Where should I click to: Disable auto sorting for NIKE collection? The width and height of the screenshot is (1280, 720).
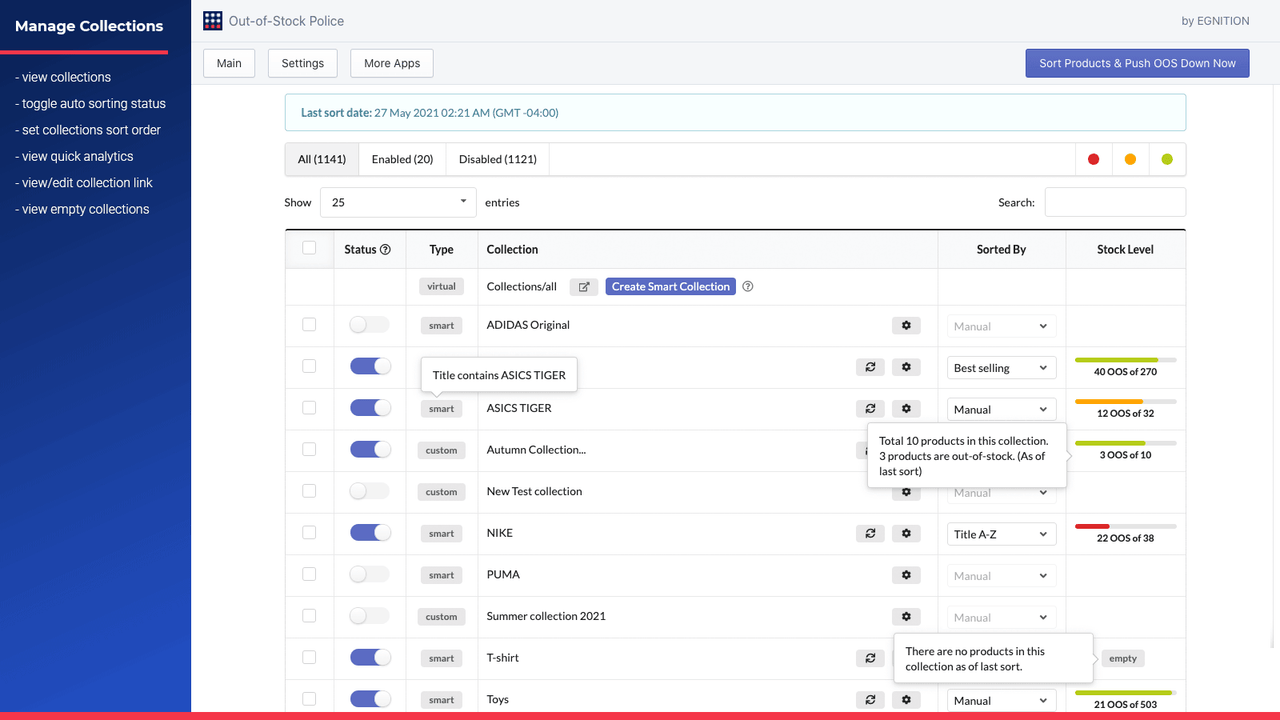click(x=369, y=532)
